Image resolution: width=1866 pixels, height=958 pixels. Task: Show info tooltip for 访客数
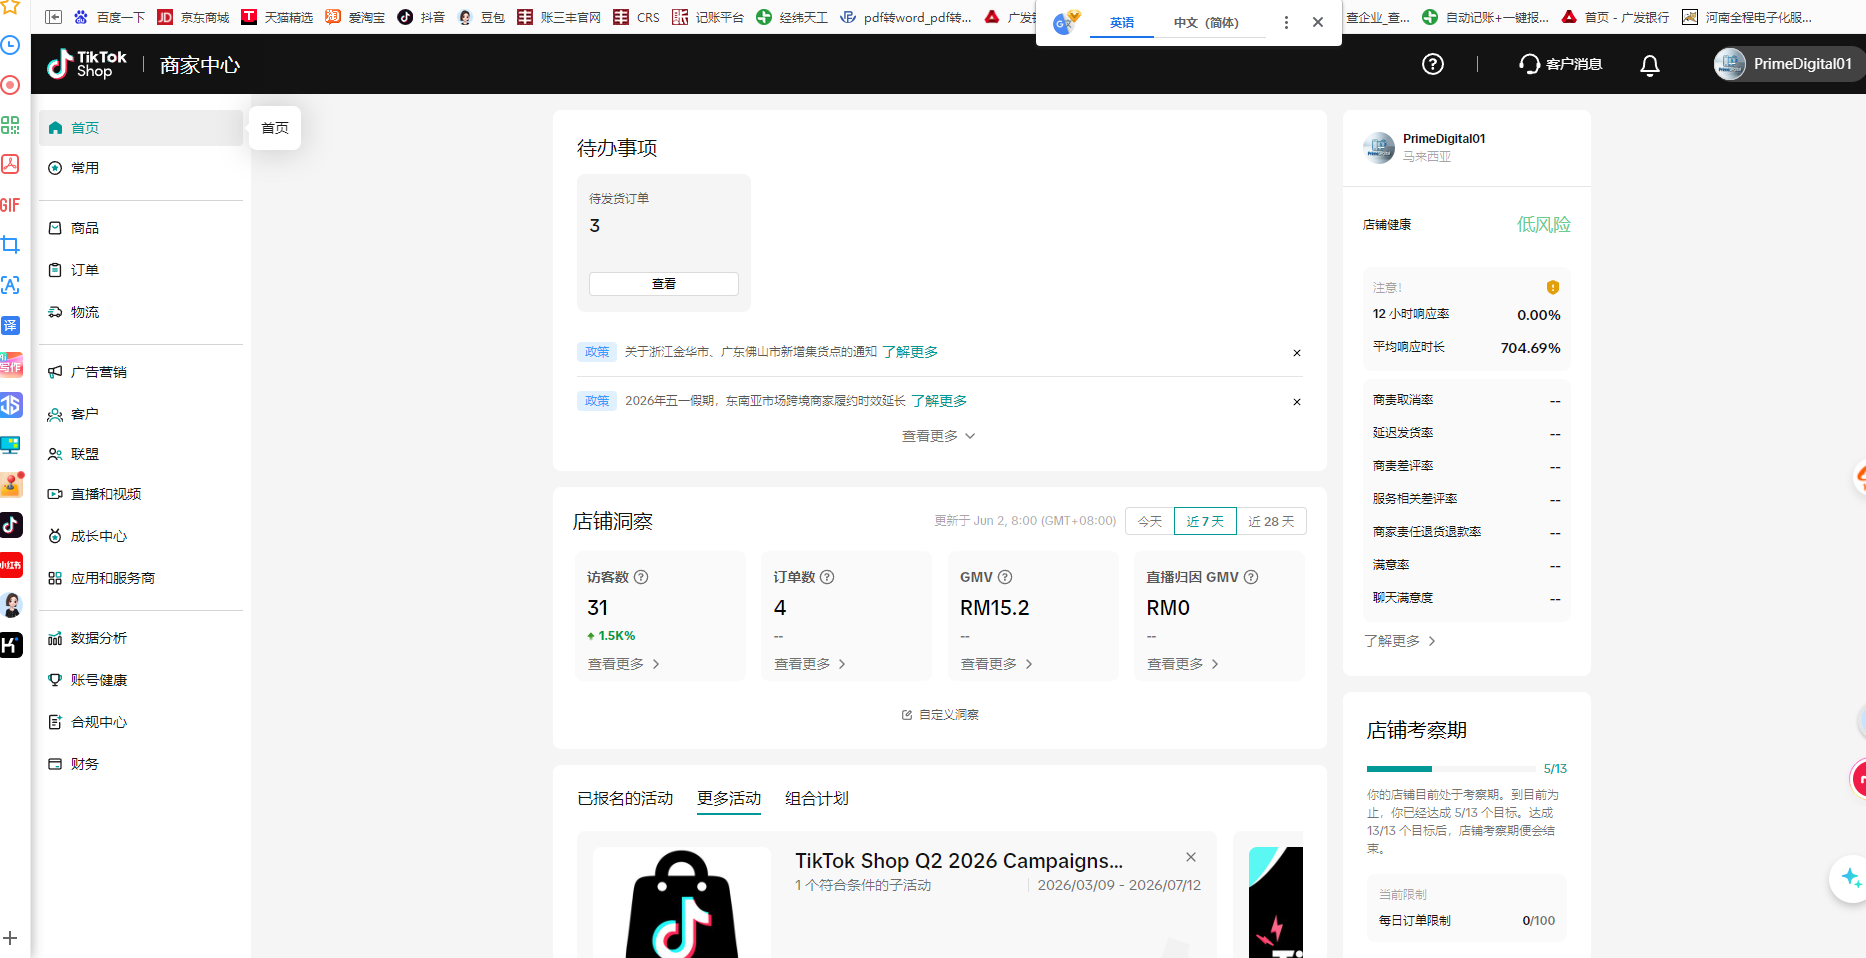click(x=642, y=577)
